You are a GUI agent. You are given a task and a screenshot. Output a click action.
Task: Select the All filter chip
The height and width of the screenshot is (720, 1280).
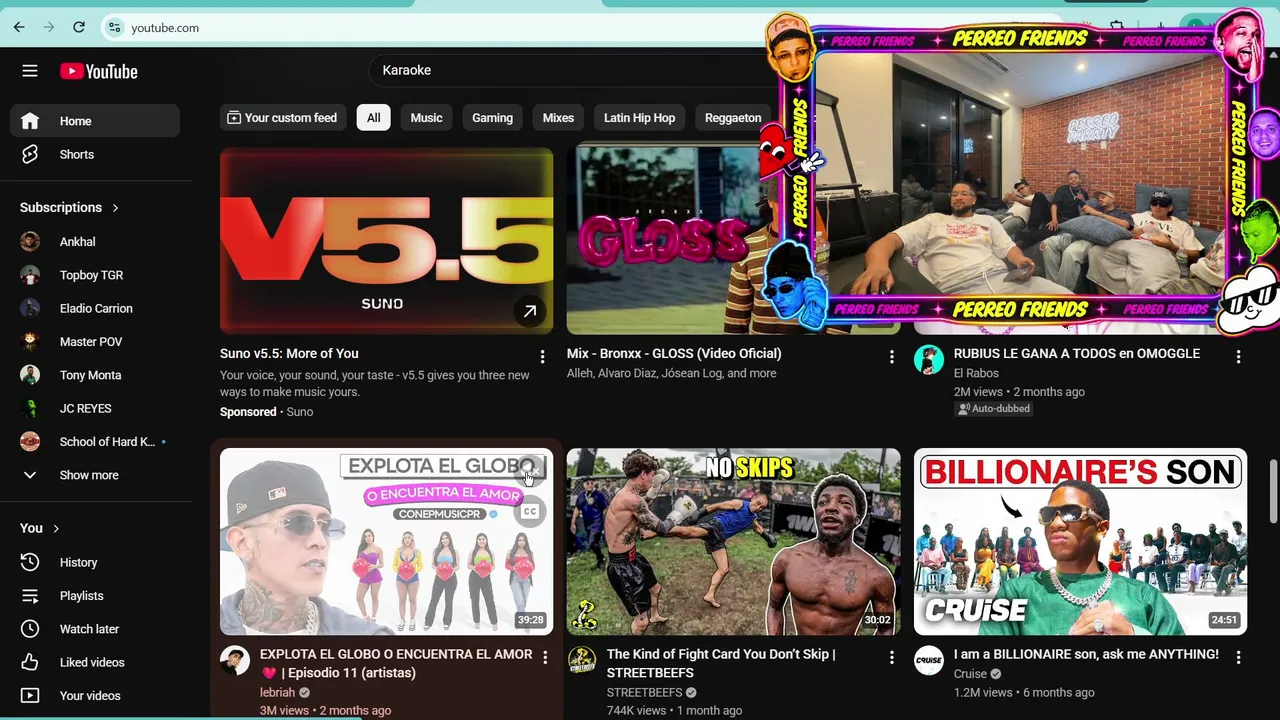pyautogui.click(x=373, y=118)
